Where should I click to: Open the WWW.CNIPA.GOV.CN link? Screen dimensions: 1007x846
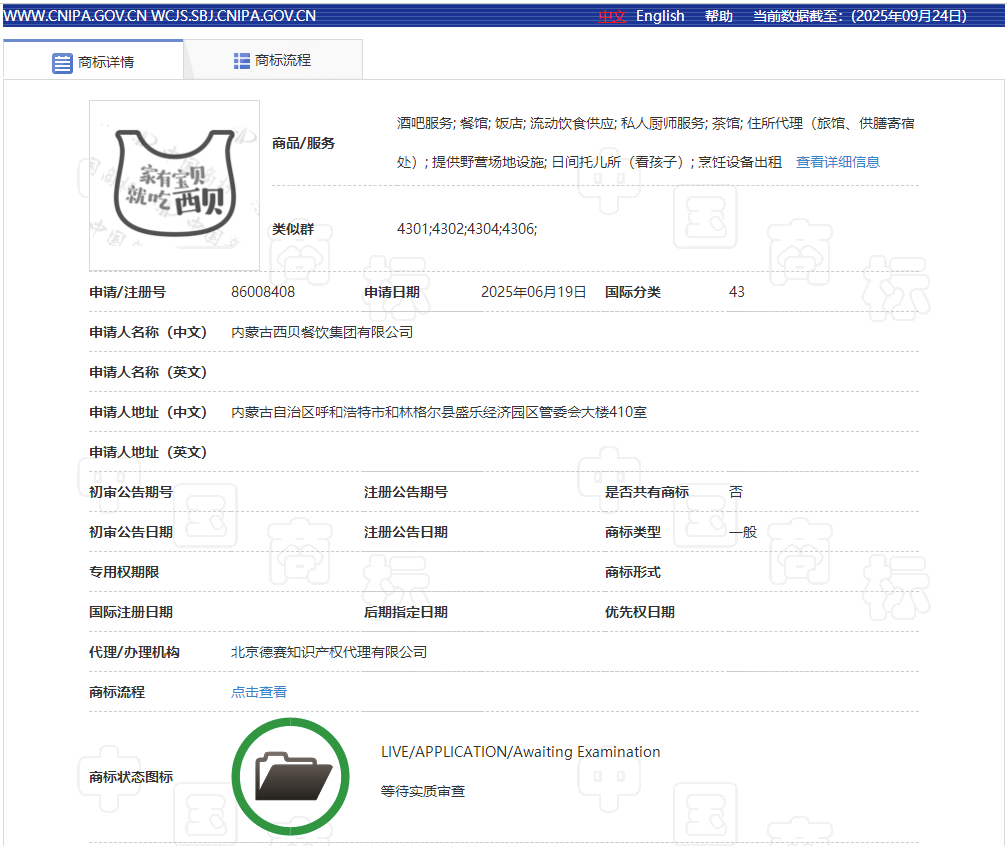click(x=74, y=15)
